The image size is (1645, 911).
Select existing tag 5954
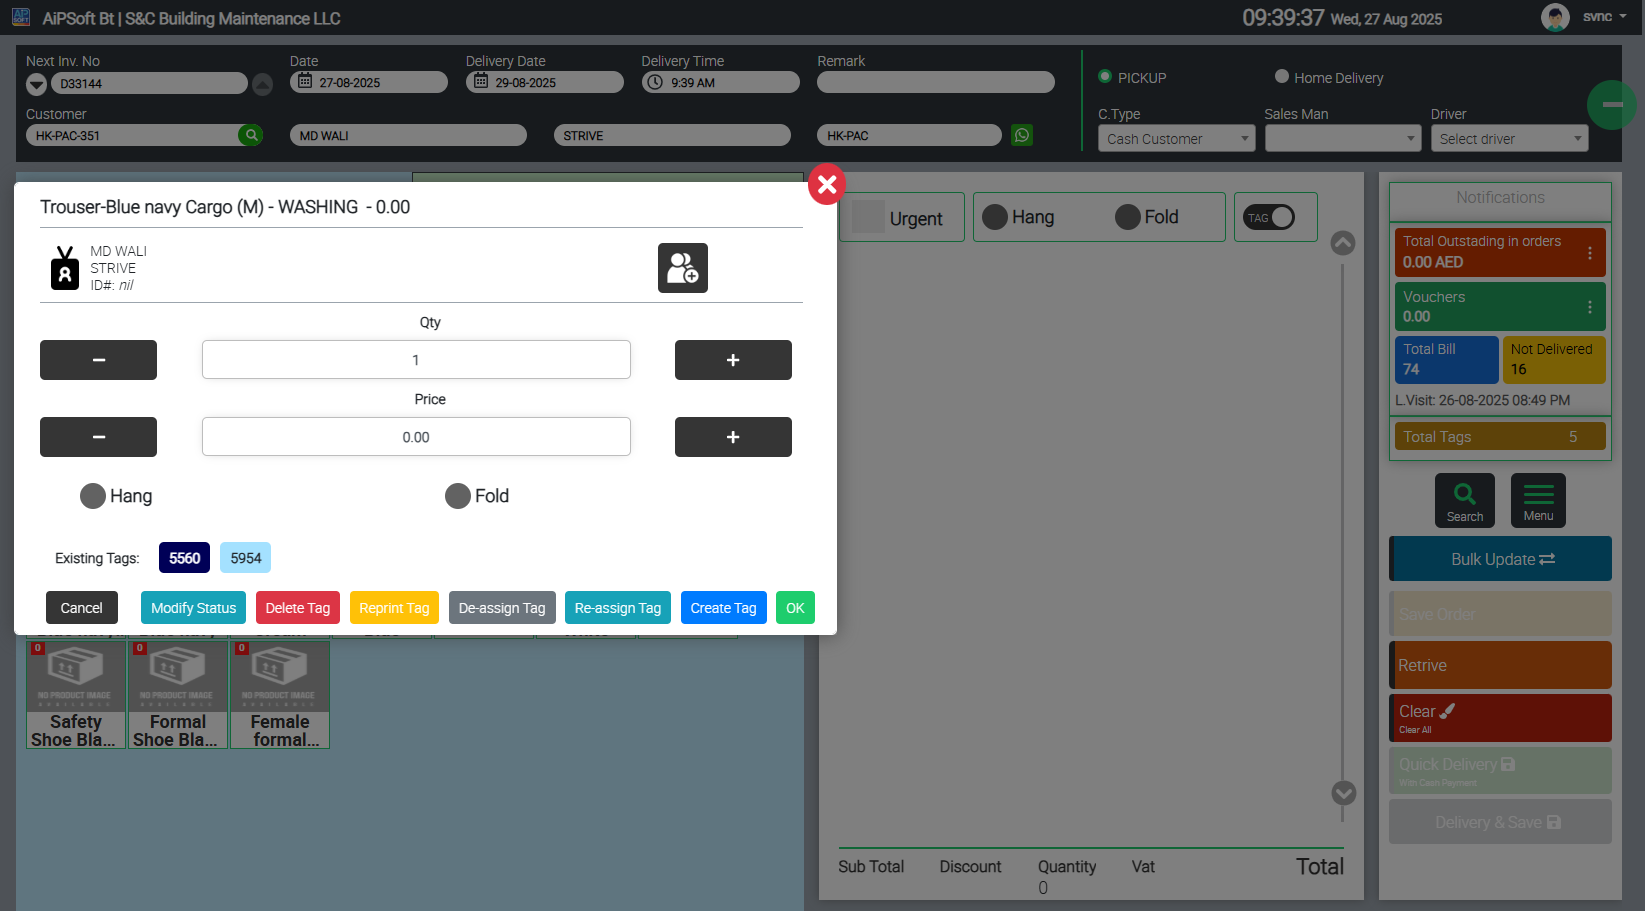pos(245,558)
